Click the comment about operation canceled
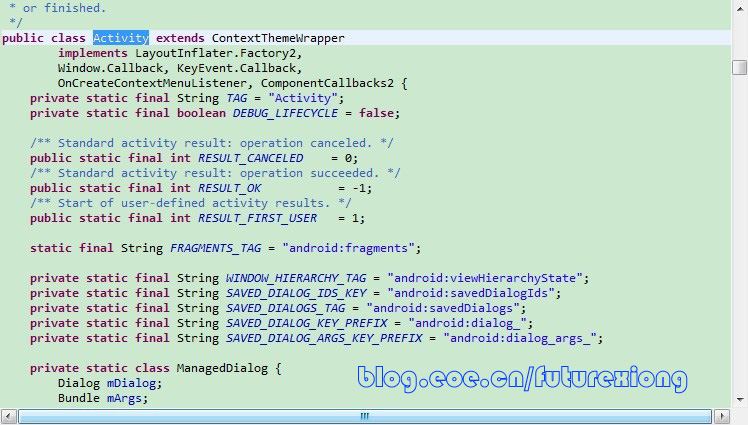This screenshot has width=748, height=425. click(x=212, y=143)
